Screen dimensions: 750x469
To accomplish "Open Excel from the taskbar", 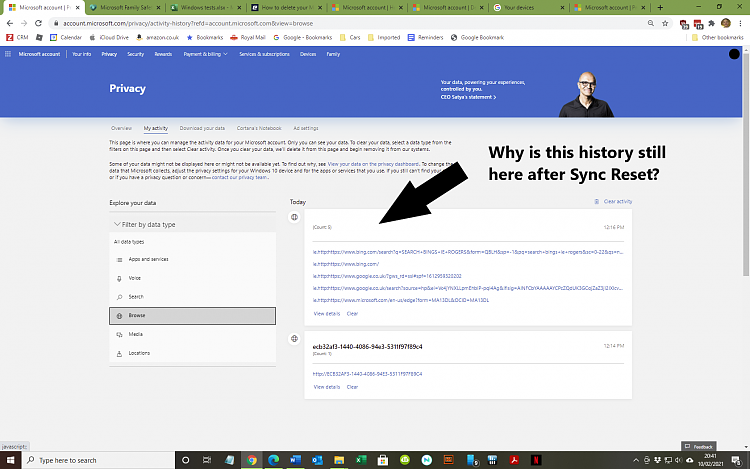I will 361,460.
